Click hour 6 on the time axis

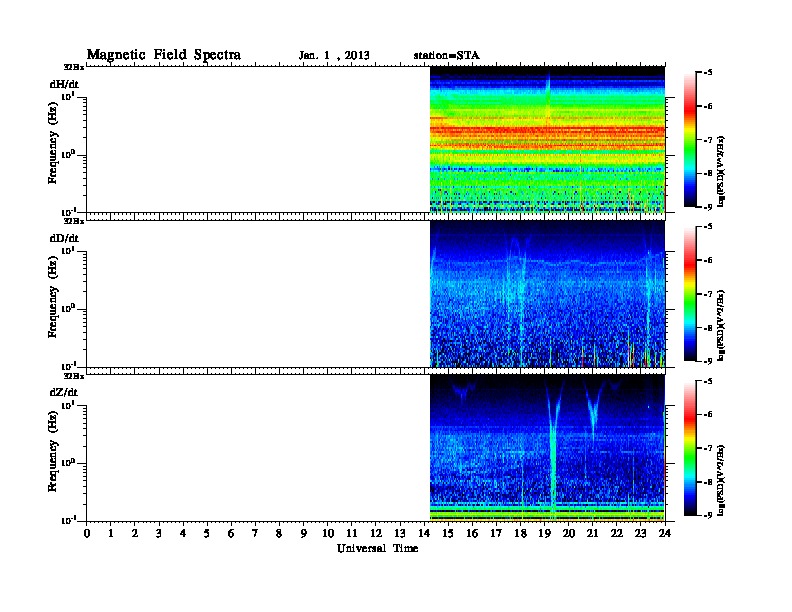[231, 534]
